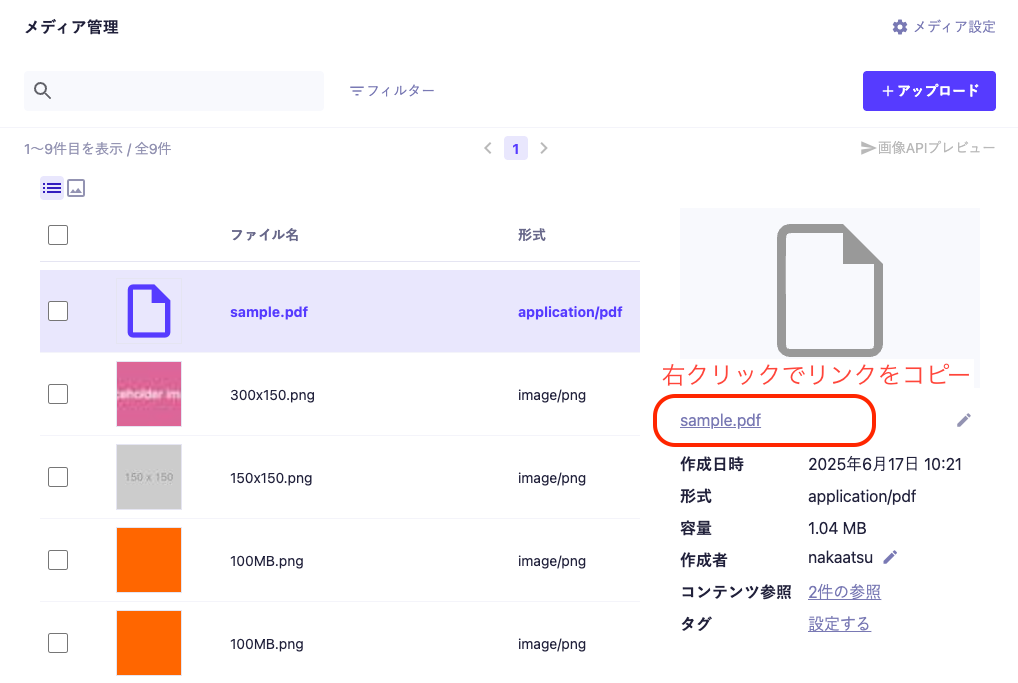Go to previous page chevron
1018x683 pixels.
click(x=488, y=148)
